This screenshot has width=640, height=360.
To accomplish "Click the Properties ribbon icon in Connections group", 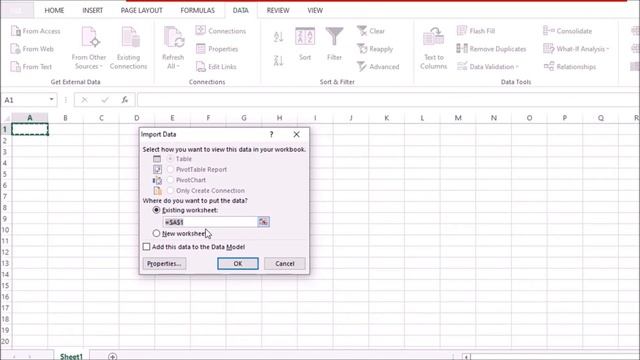I will (x=200, y=49).
